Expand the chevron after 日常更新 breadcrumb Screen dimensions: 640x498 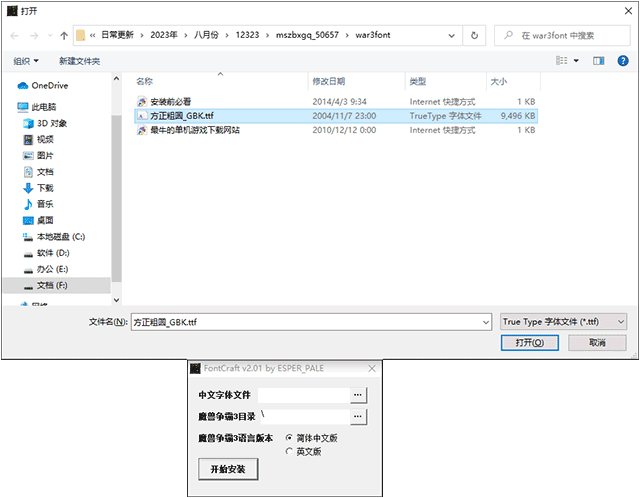pos(142,36)
